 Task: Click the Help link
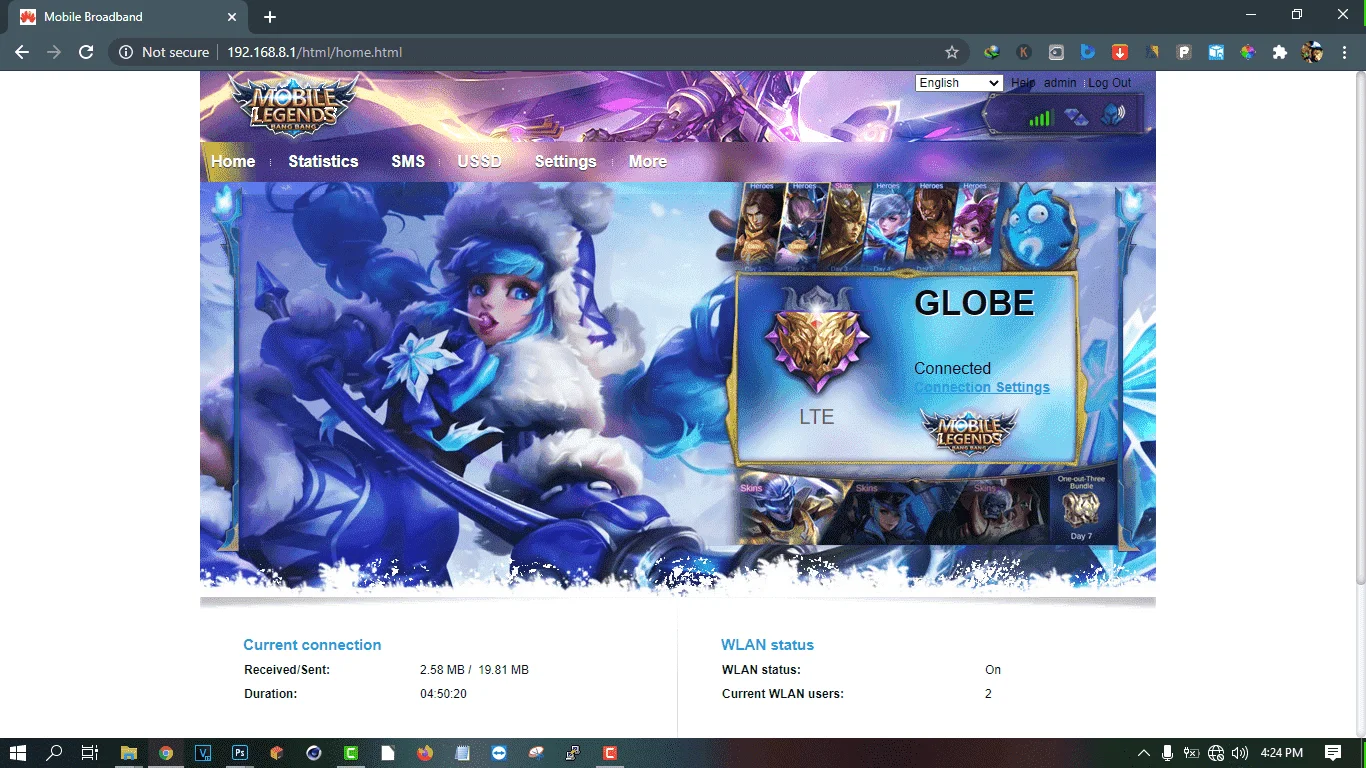click(1023, 83)
